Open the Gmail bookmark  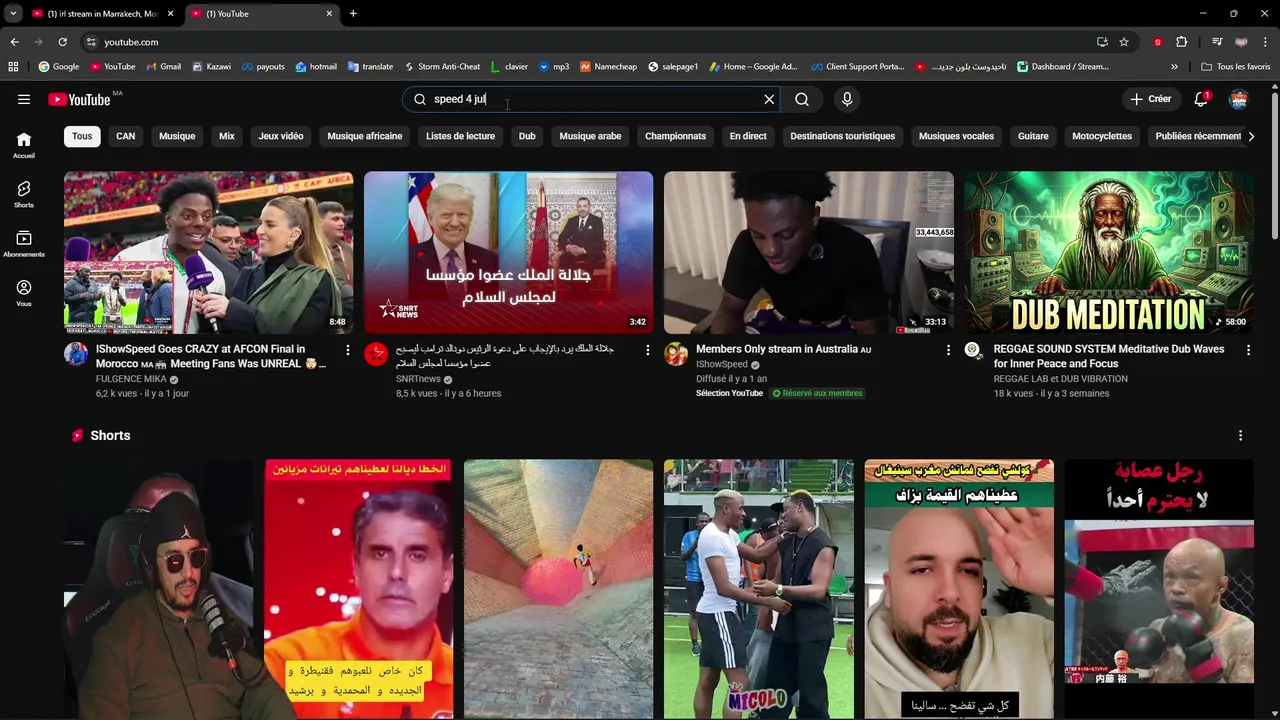pyautogui.click(x=163, y=67)
